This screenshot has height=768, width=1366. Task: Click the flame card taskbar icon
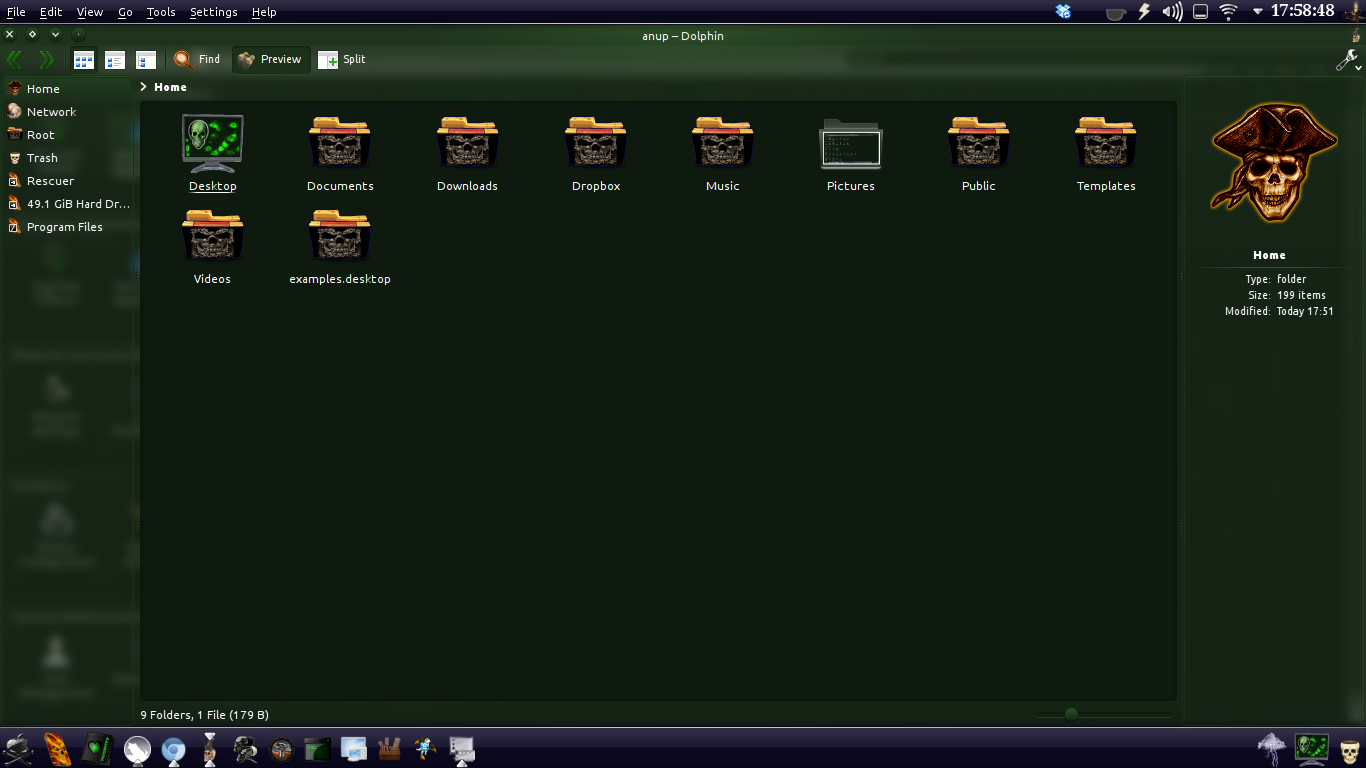[57, 749]
